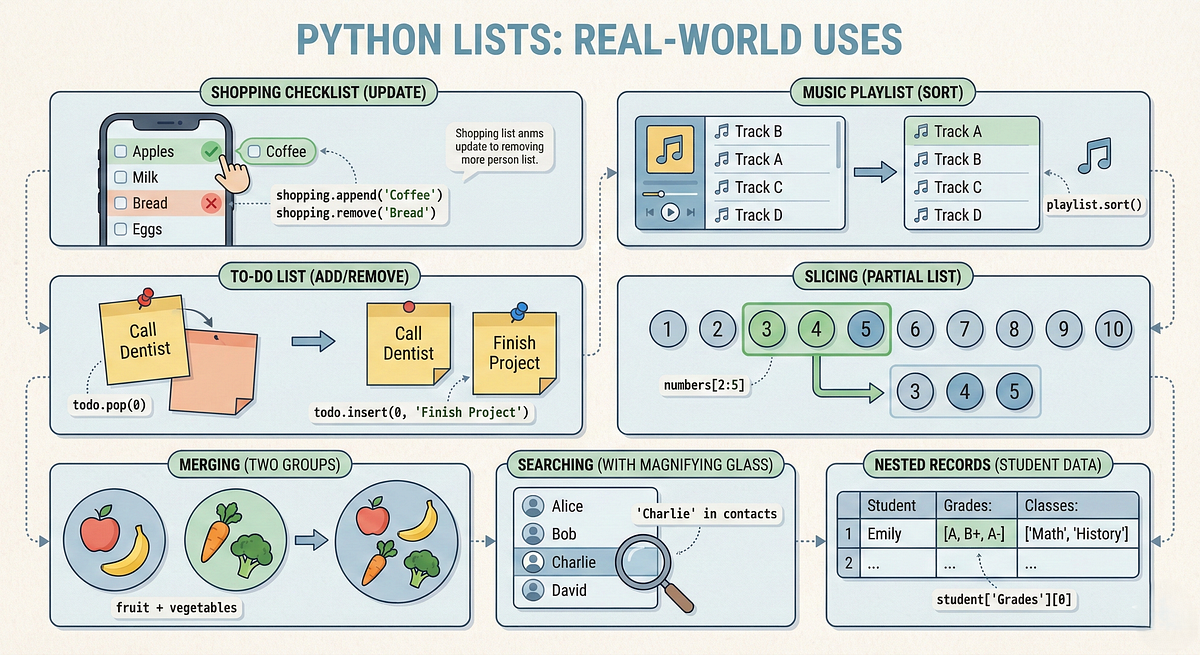Select Track C in the unsorted playlist
This screenshot has height=655, width=1200.
pos(772,187)
